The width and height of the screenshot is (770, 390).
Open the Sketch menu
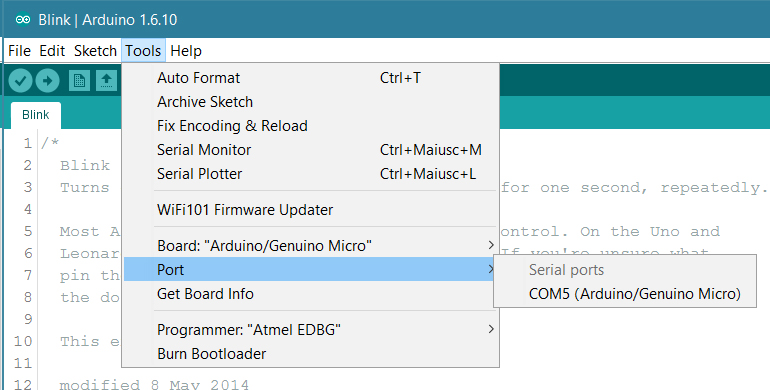pos(95,51)
